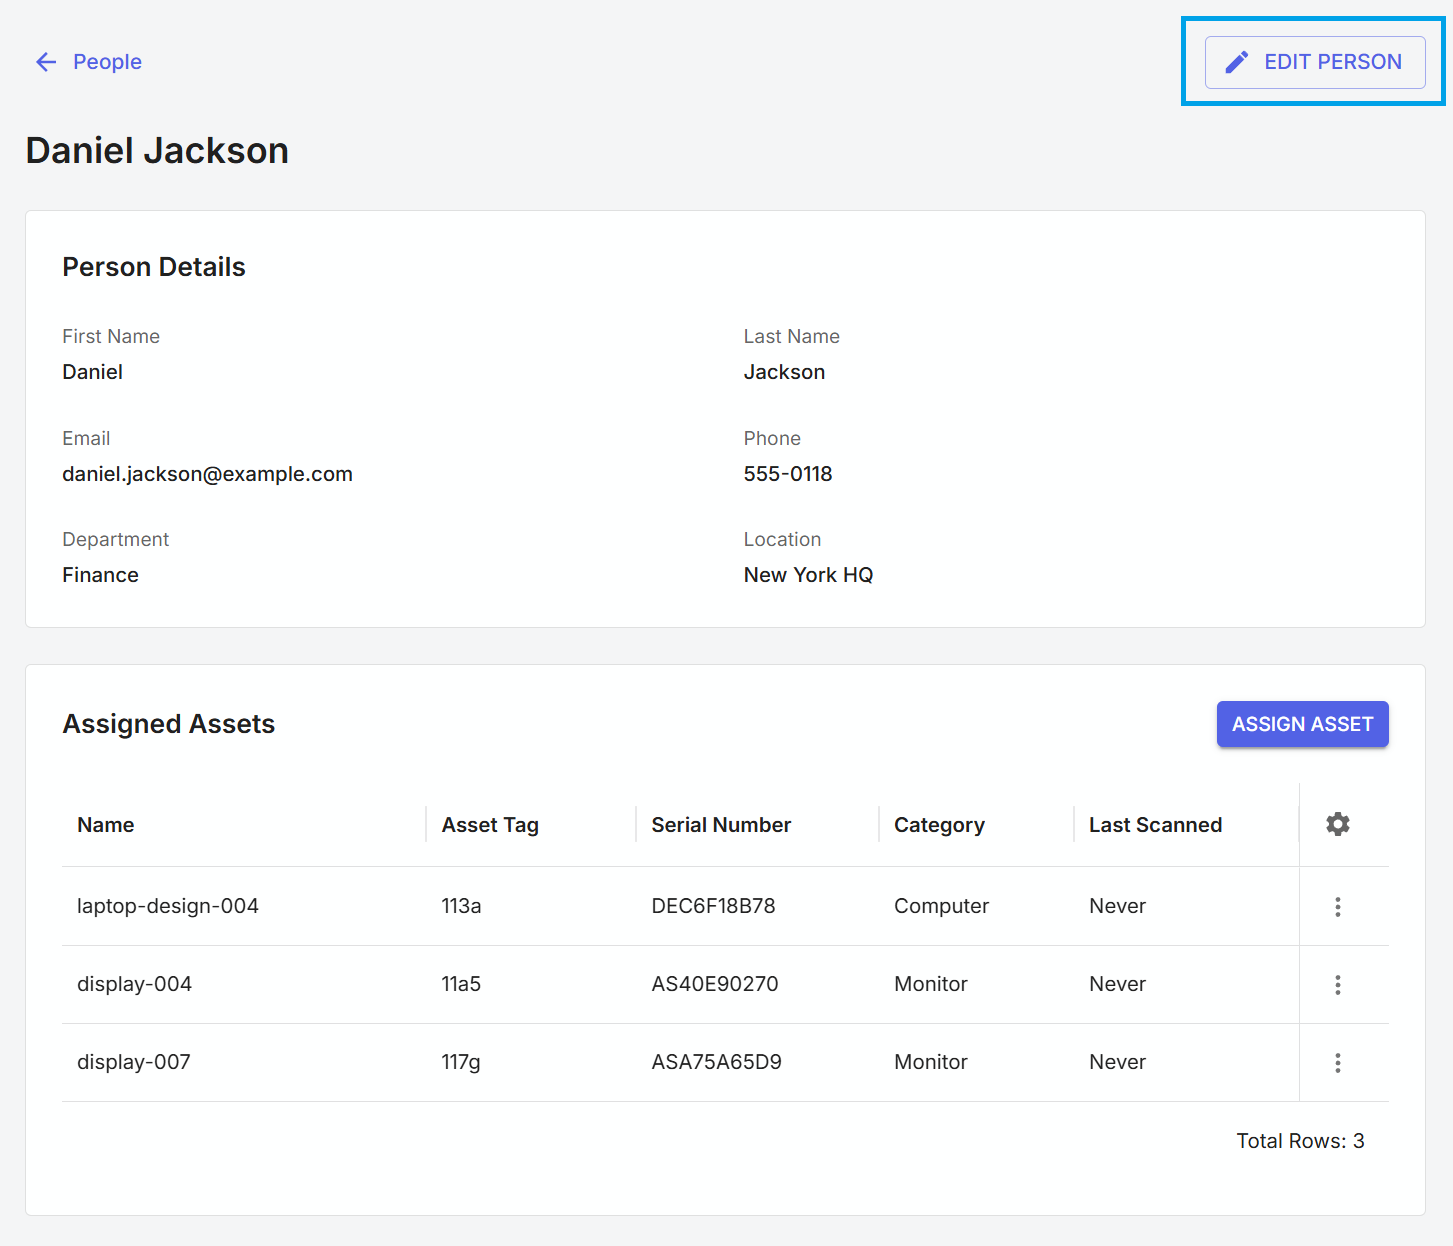Viewport: 1453px width, 1246px height.
Task: Open table column settings gear icon
Action: pos(1337,824)
